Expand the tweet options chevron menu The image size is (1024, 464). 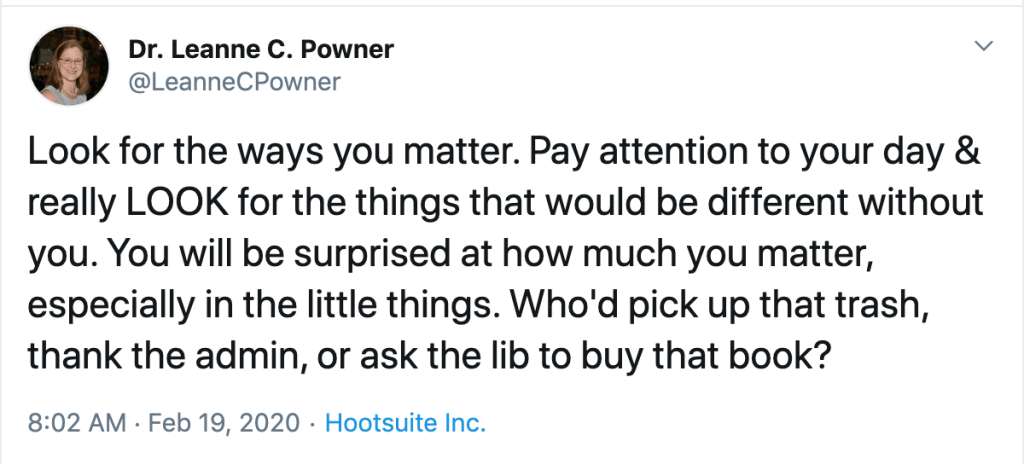point(983,46)
